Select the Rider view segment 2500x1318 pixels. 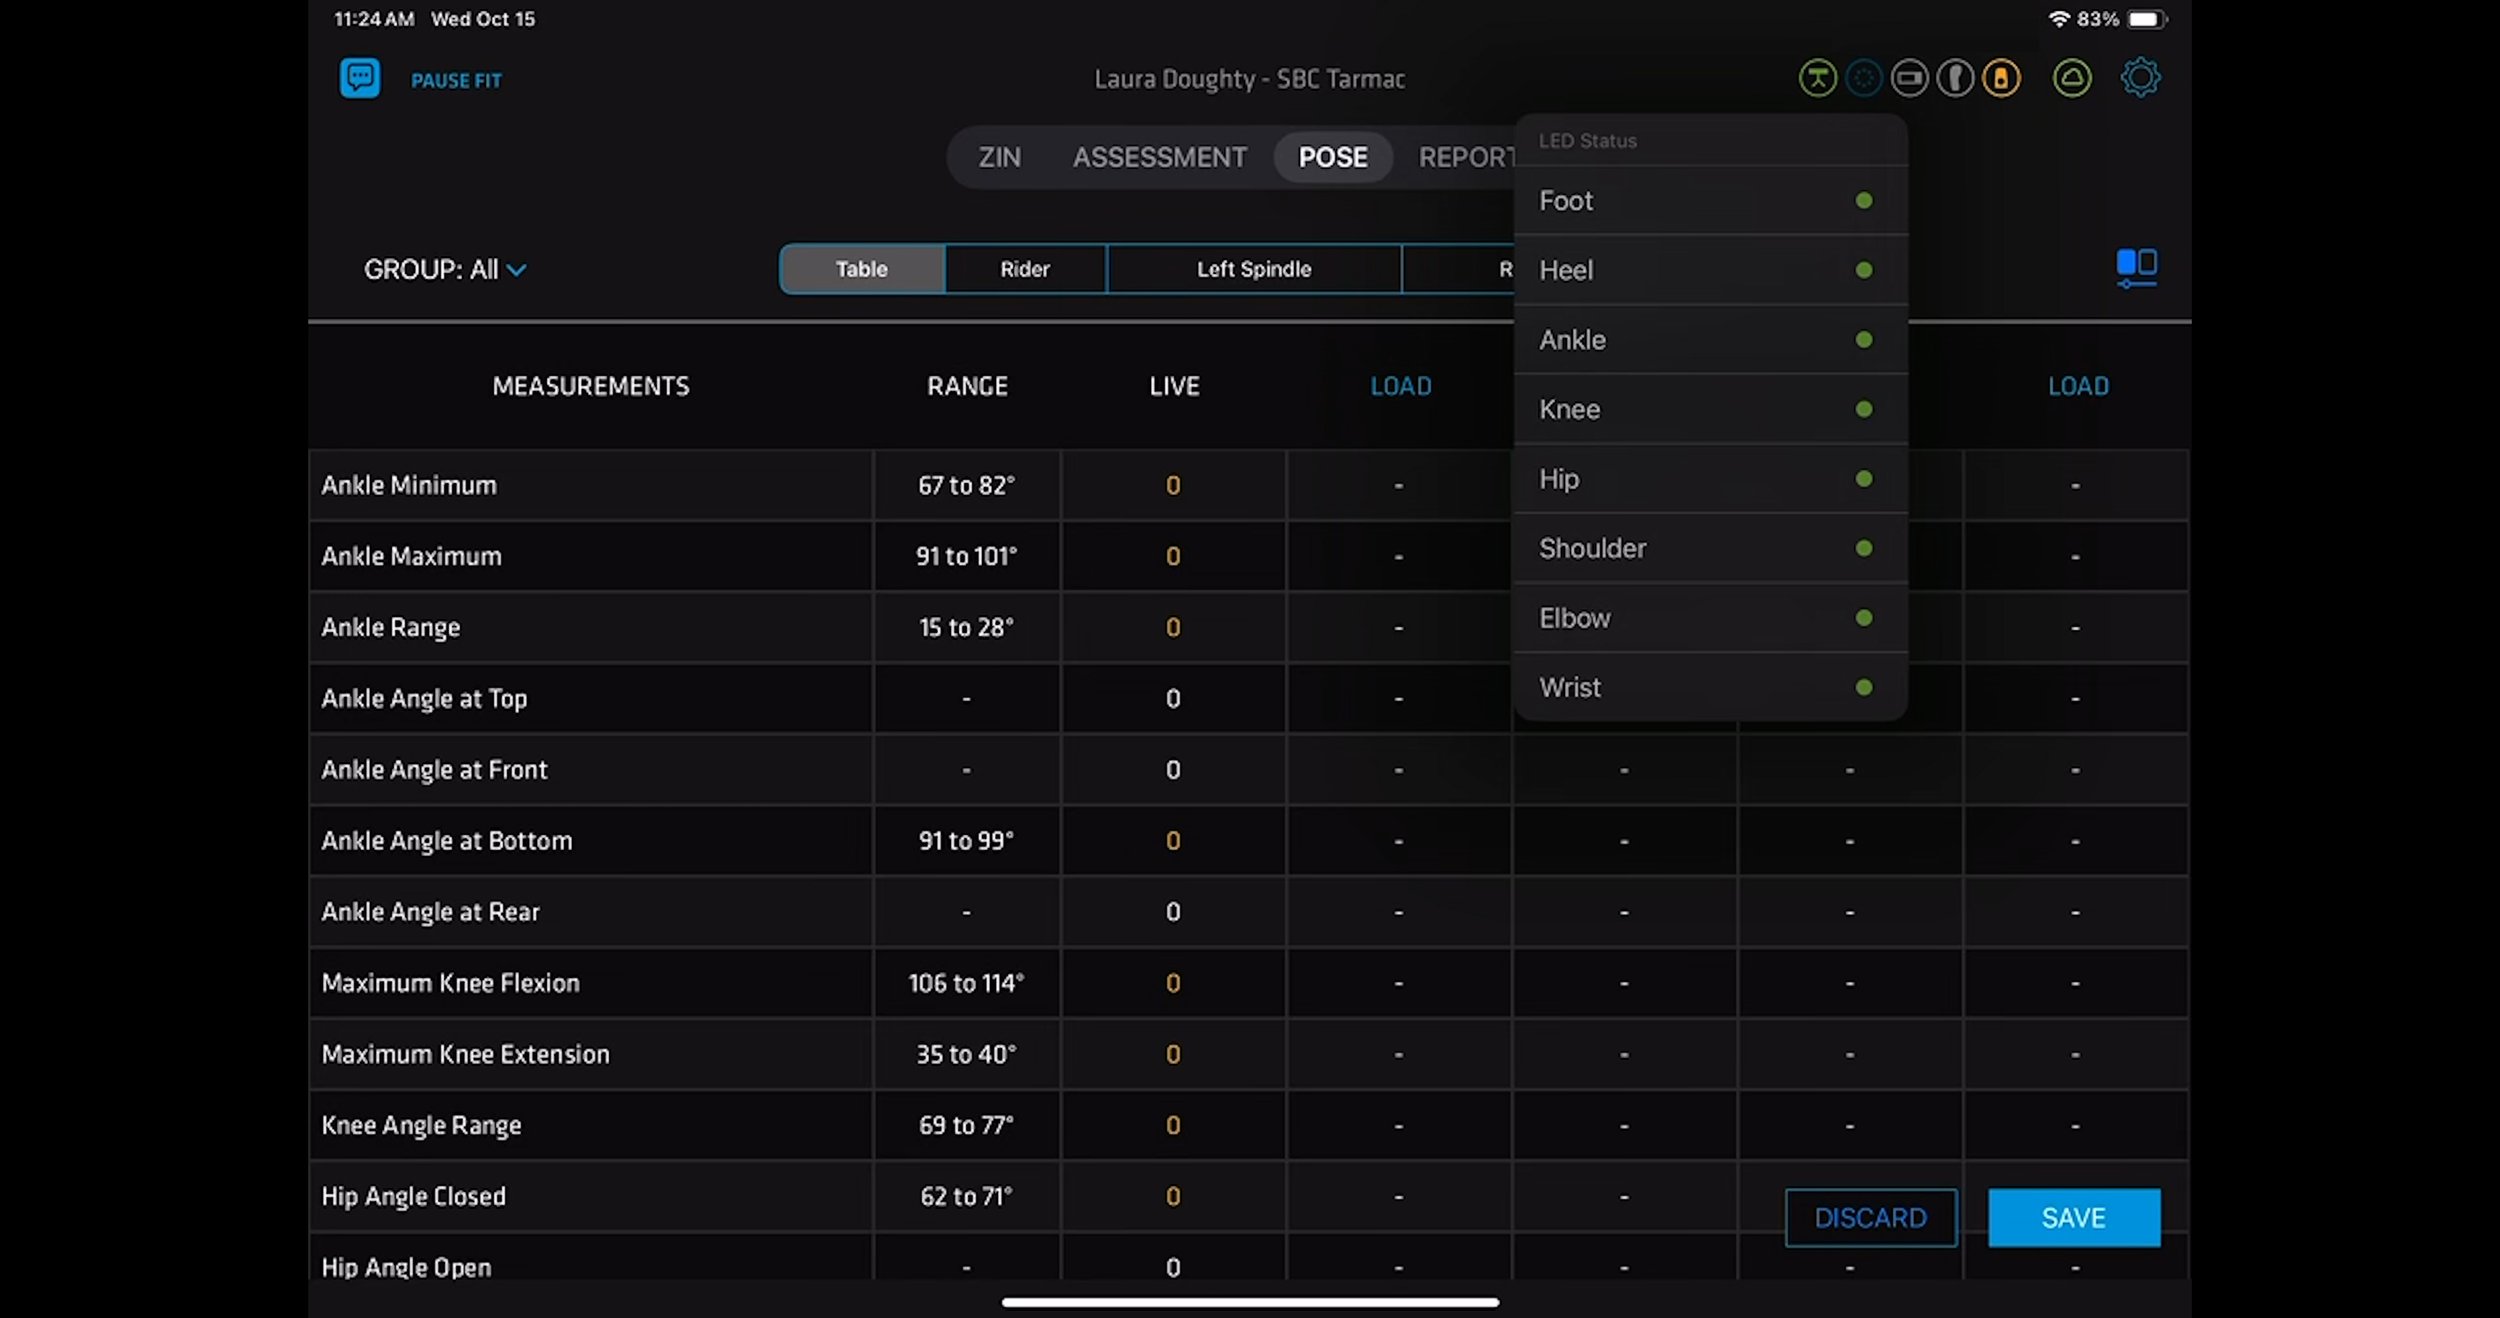tap(1024, 269)
